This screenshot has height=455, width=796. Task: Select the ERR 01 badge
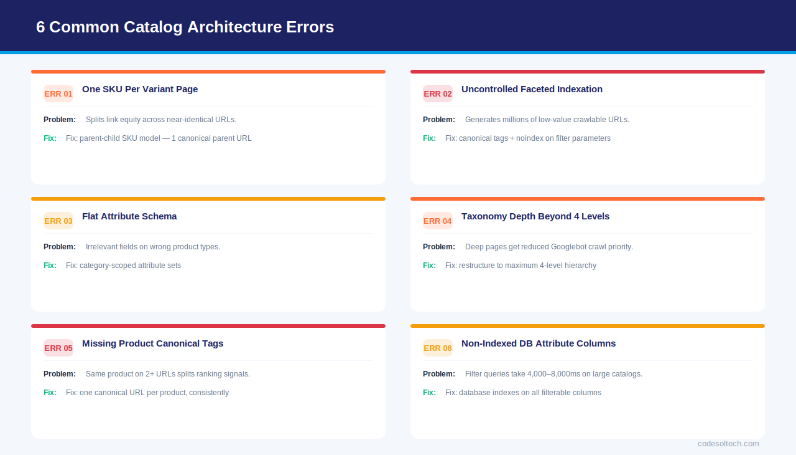click(x=58, y=94)
